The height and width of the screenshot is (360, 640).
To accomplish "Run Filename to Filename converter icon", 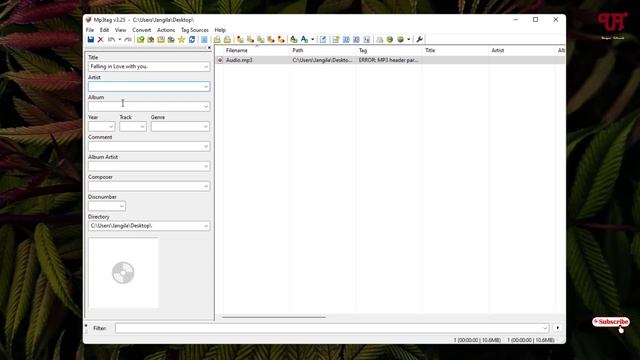I will pos(260,40).
